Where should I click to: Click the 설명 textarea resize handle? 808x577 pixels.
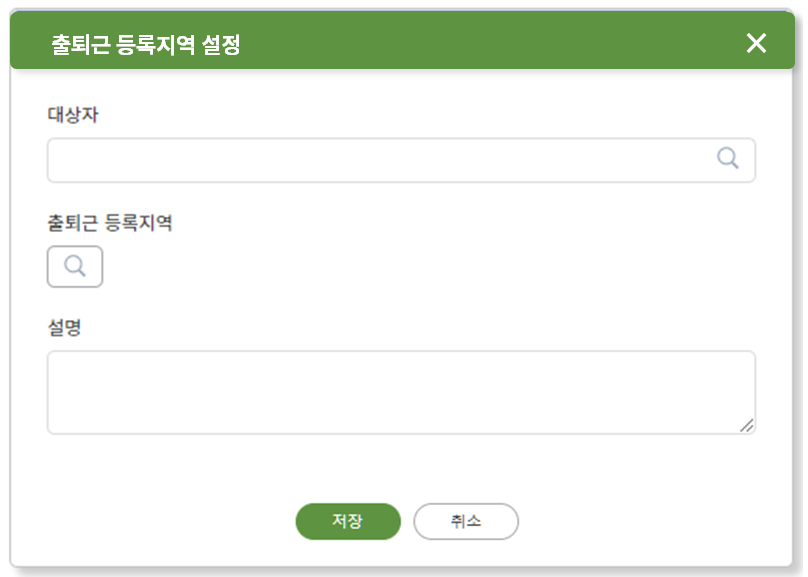[747, 426]
